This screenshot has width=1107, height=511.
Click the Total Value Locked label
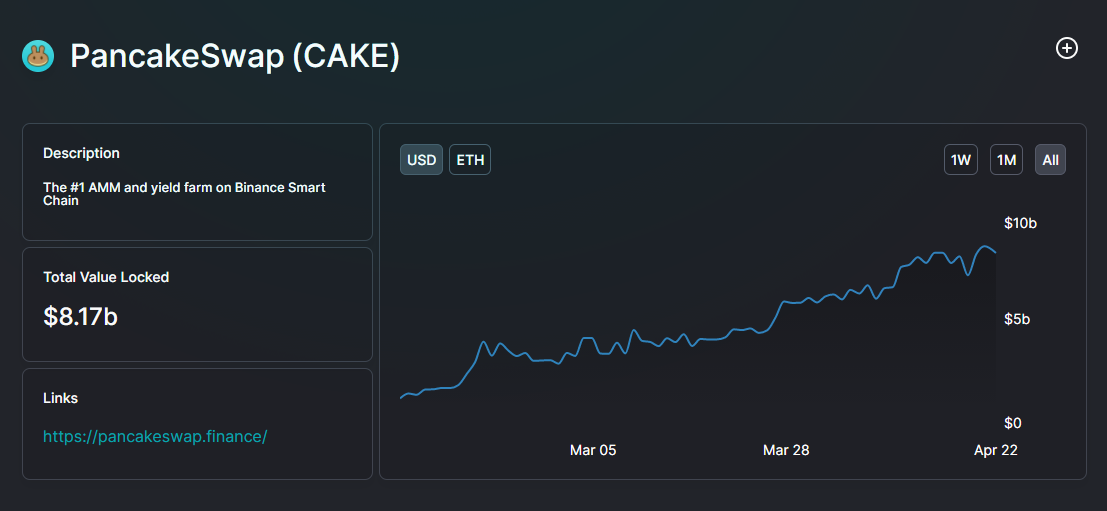click(x=106, y=277)
